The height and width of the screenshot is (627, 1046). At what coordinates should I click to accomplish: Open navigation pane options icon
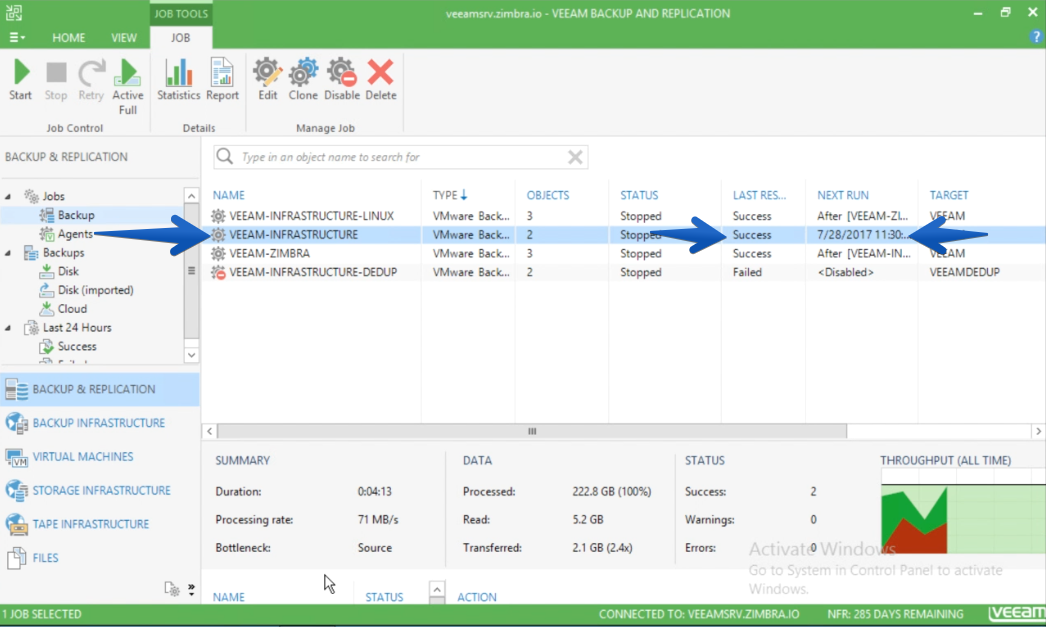[171, 589]
